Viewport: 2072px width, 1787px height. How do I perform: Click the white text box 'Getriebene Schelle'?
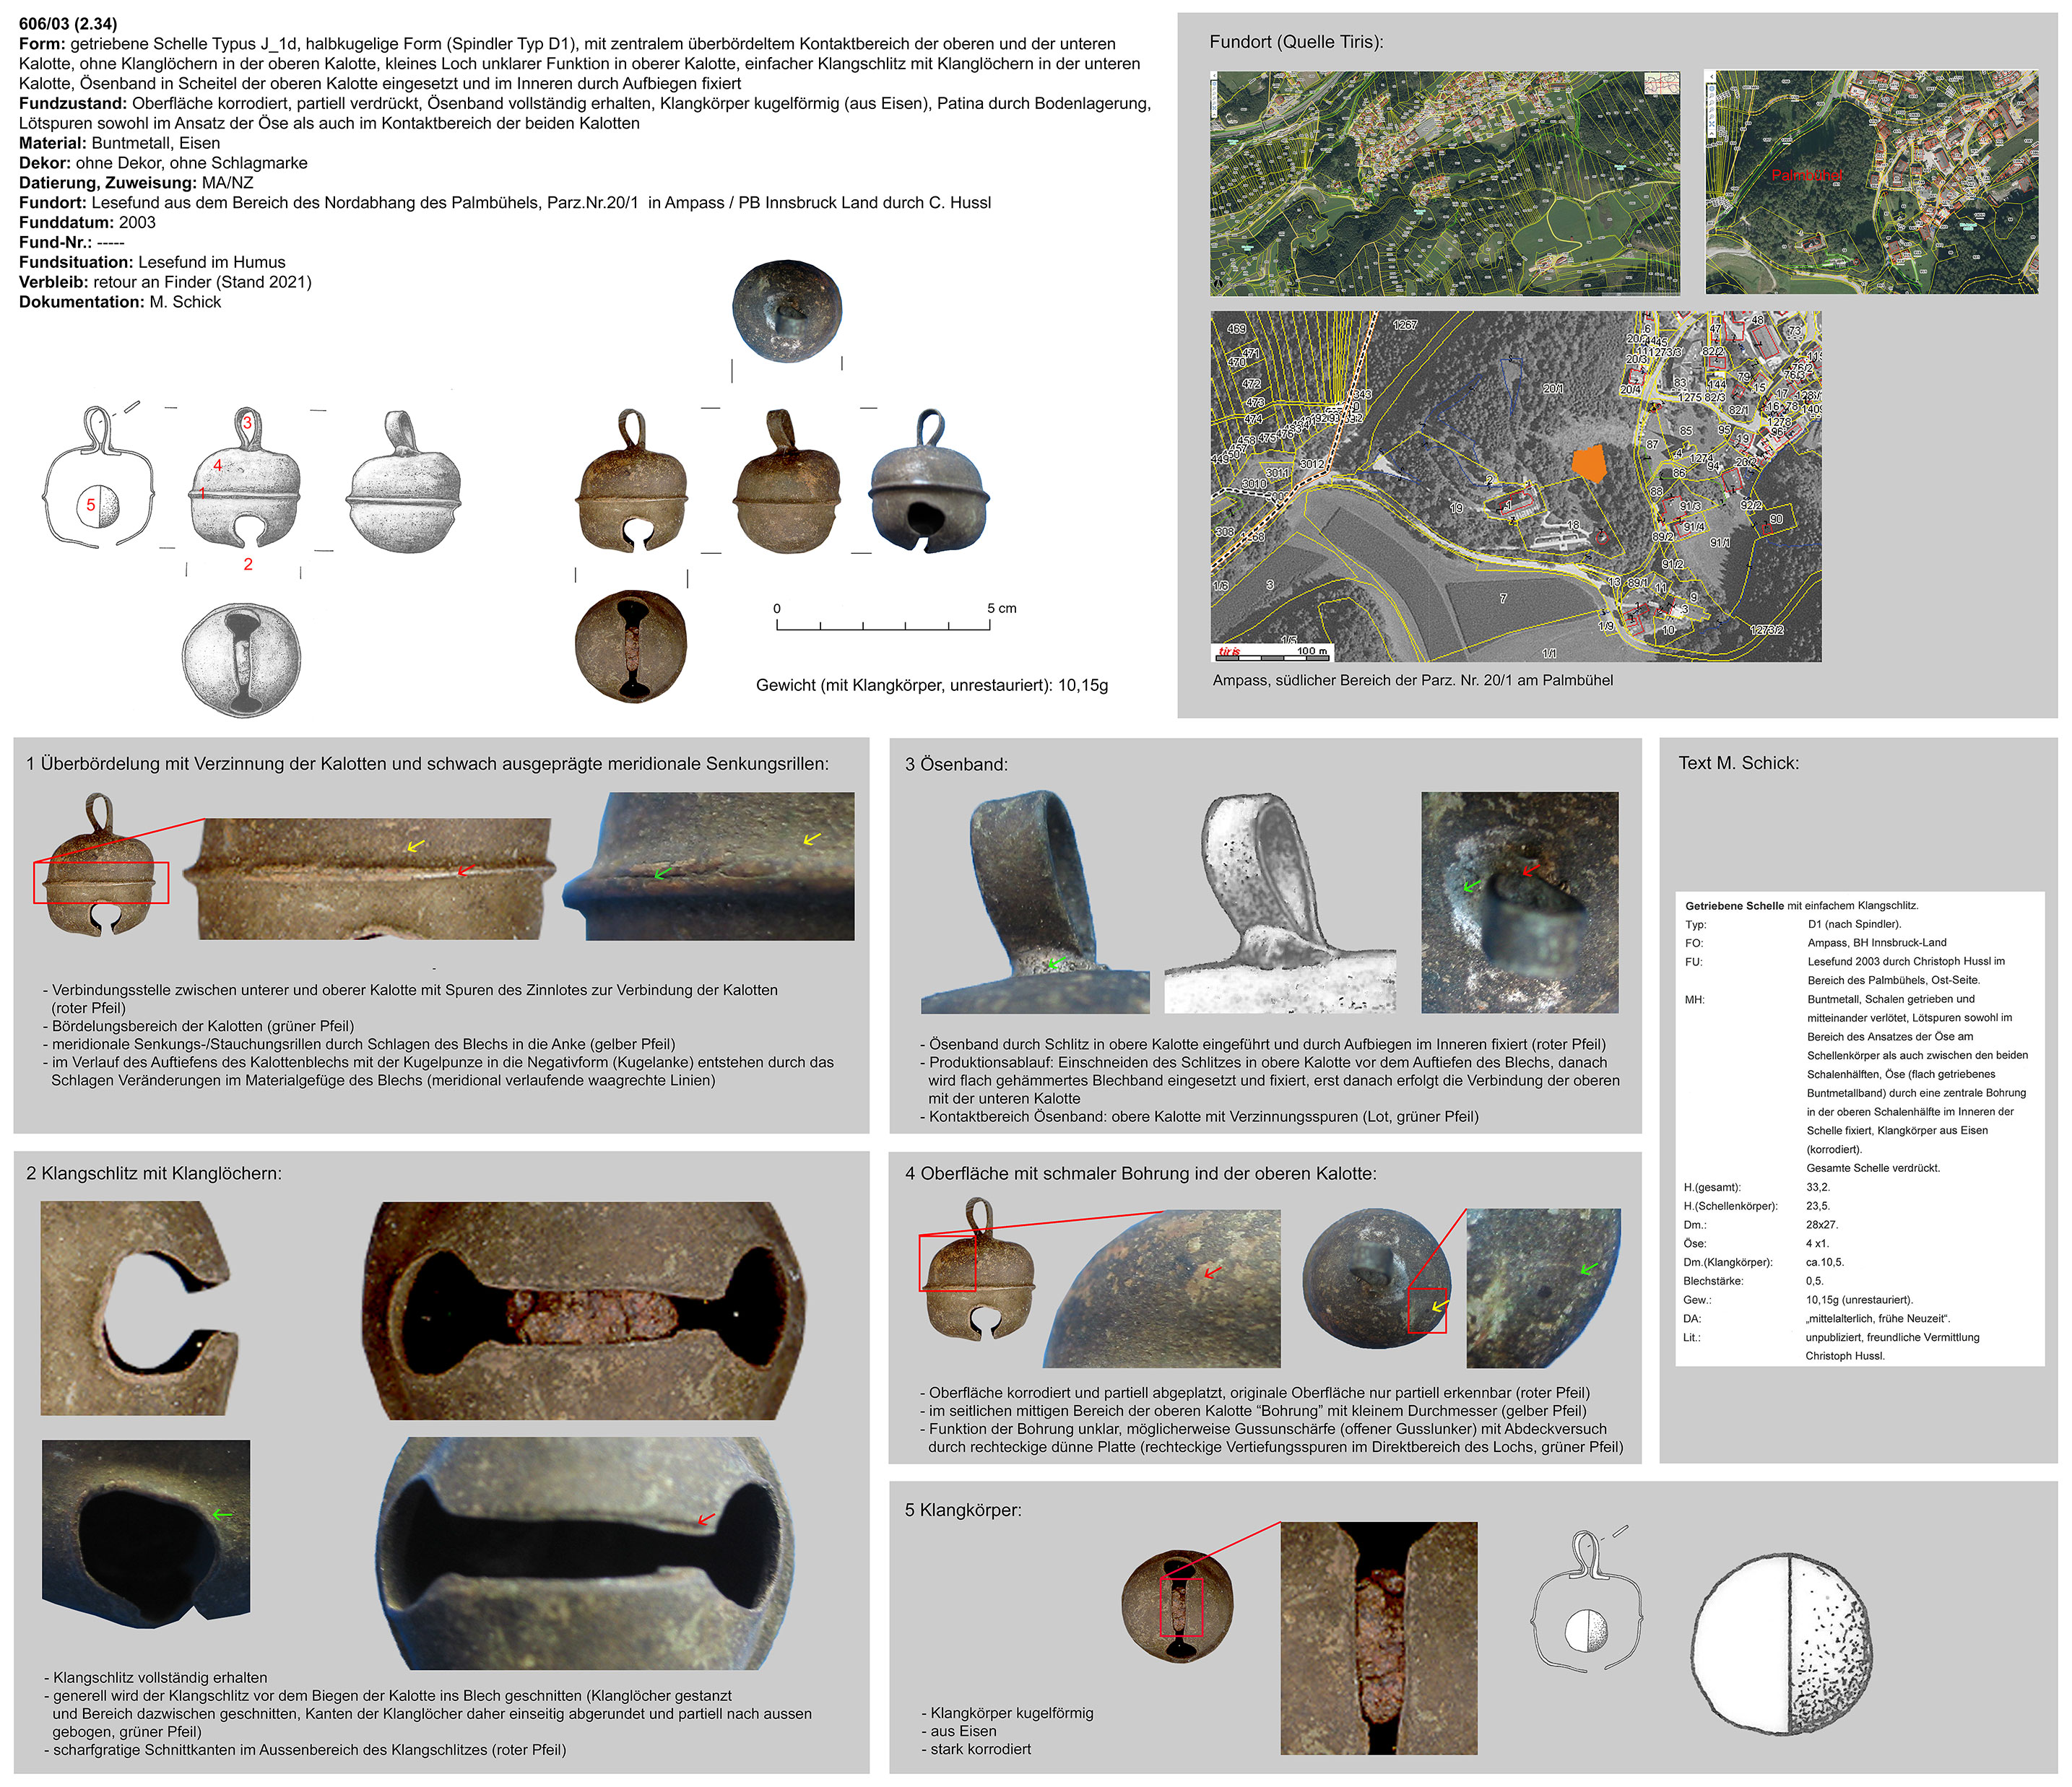[x=1859, y=1128]
